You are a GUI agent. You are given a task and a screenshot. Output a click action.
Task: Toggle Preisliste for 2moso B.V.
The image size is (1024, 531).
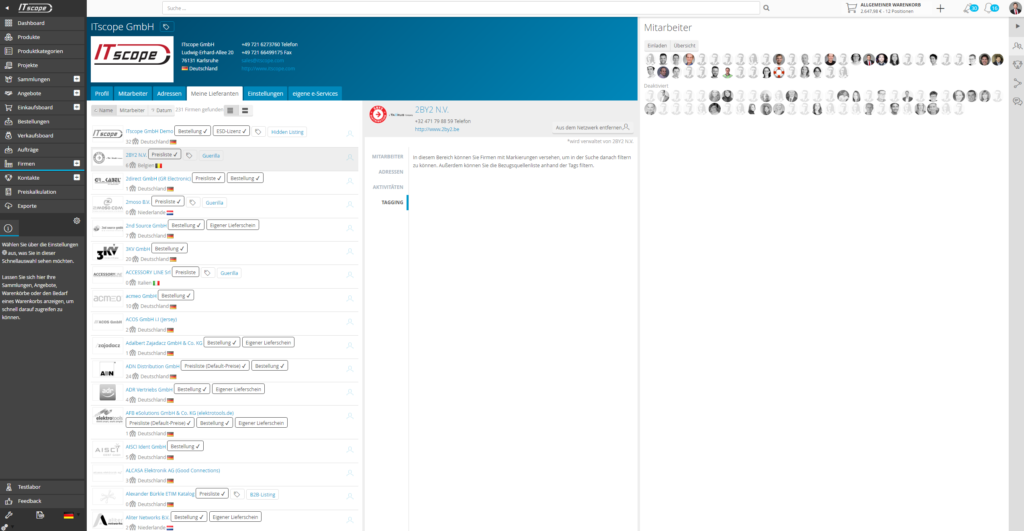click(167, 202)
